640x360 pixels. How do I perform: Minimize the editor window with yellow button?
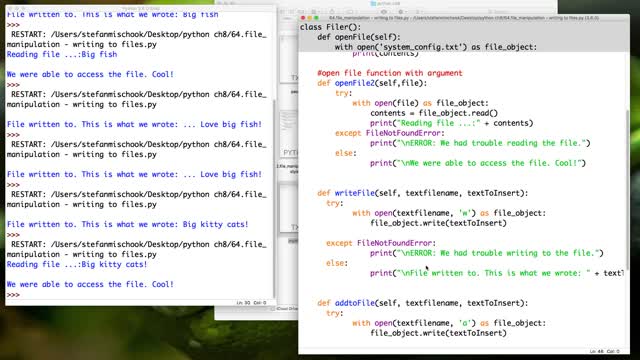(x=309, y=18)
